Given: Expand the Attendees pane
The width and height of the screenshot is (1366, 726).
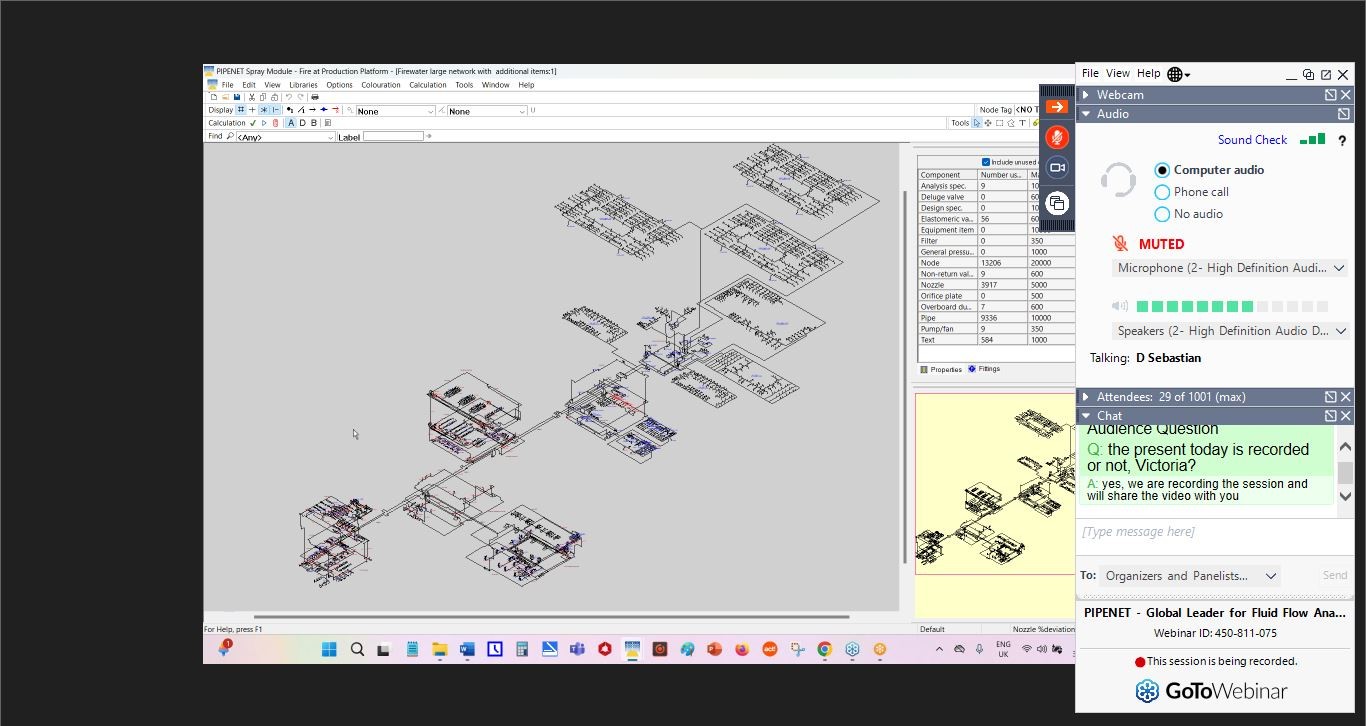Looking at the screenshot, I should click(x=1086, y=397).
